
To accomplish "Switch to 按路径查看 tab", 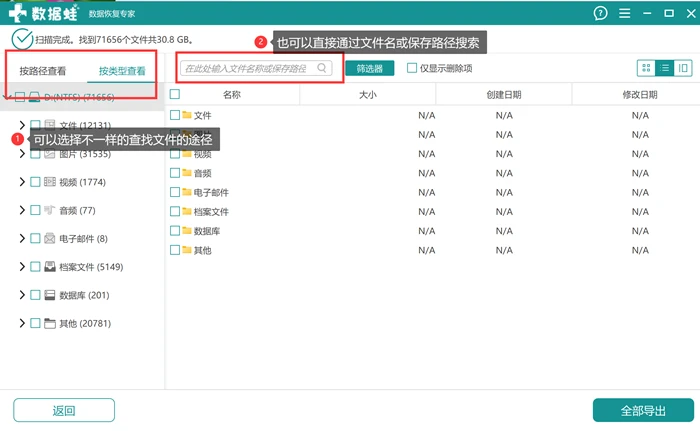I will (x=43, y=71).
